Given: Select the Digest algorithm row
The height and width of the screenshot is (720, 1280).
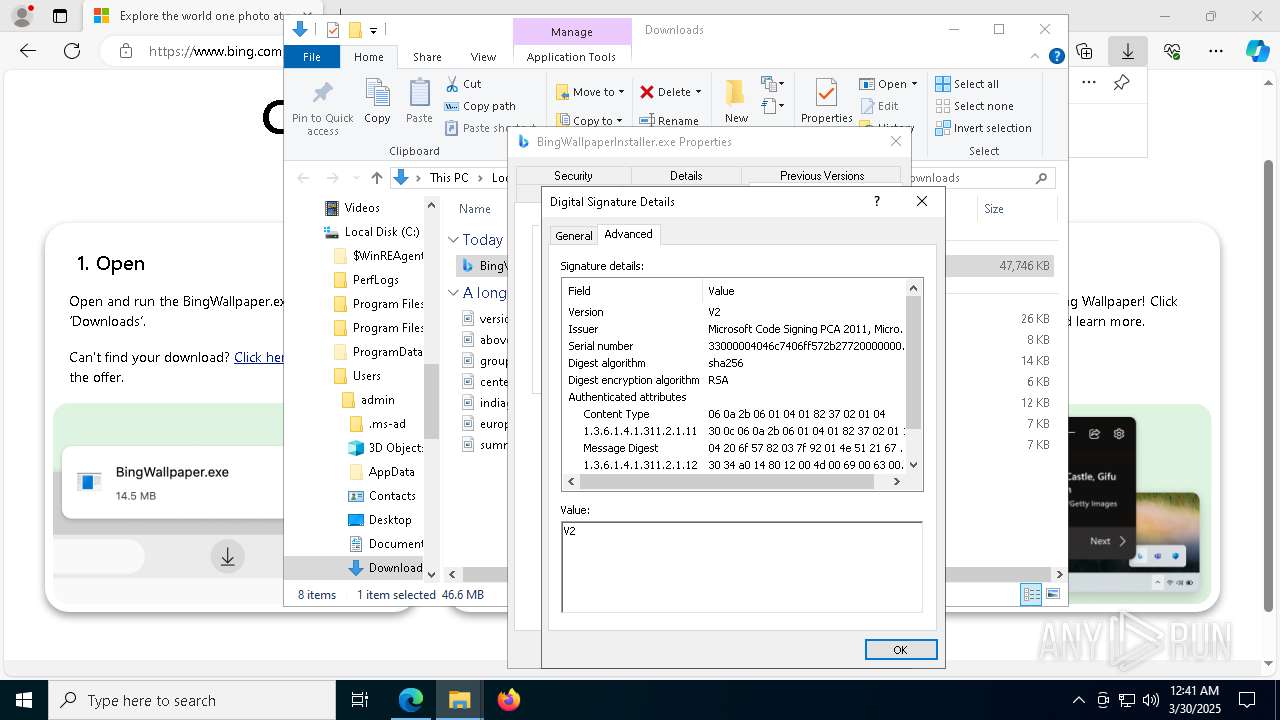Looking at the screenshot, I should (x=734, y=363).
